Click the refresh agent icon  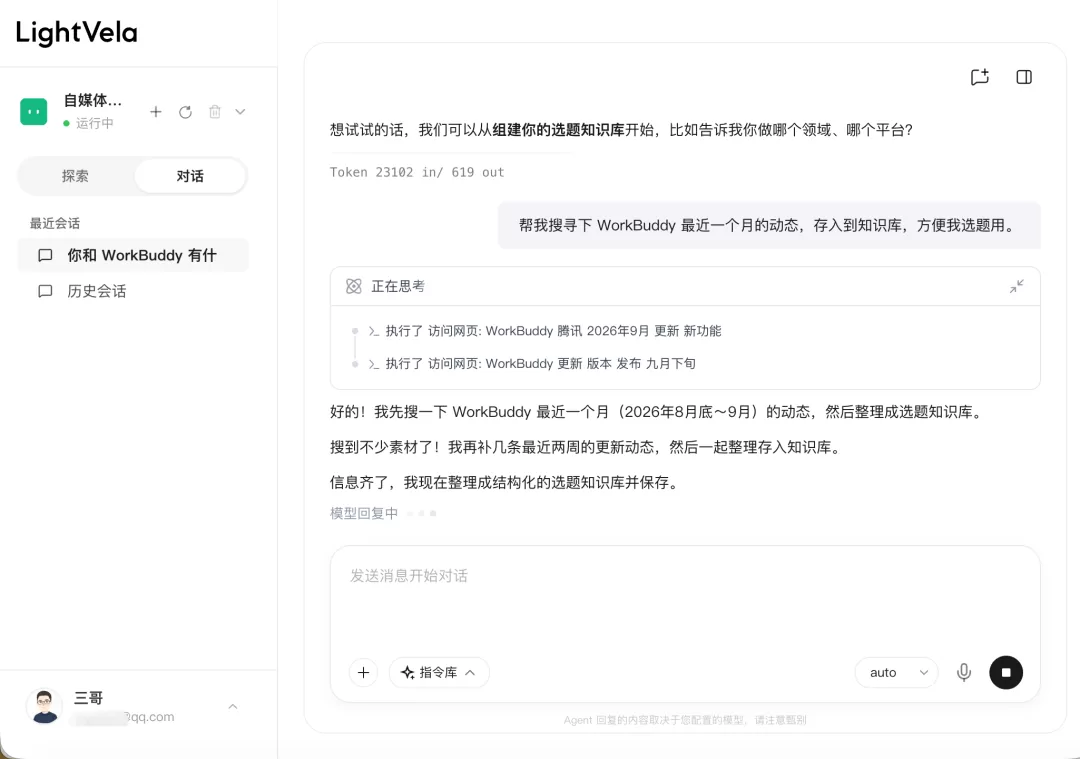pos(185,112)
